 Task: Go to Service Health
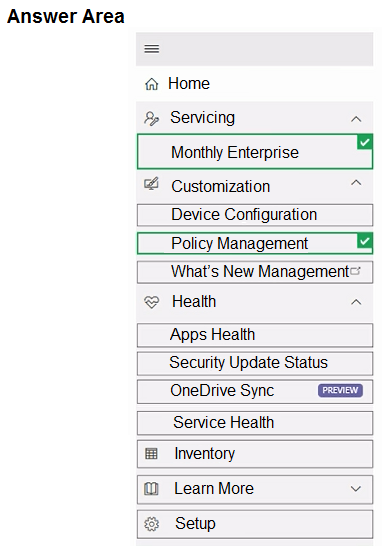[255, 423]
